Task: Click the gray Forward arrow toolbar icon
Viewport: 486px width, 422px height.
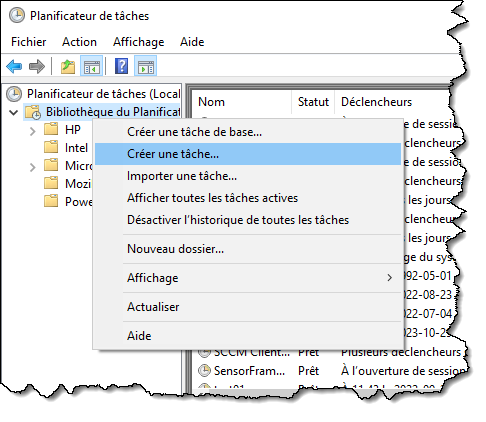Action: [x=37, y=66]
